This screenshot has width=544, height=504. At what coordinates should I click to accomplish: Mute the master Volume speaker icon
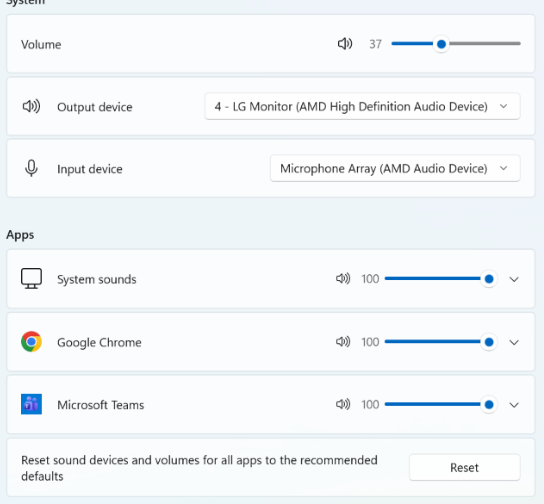(345, 44)
